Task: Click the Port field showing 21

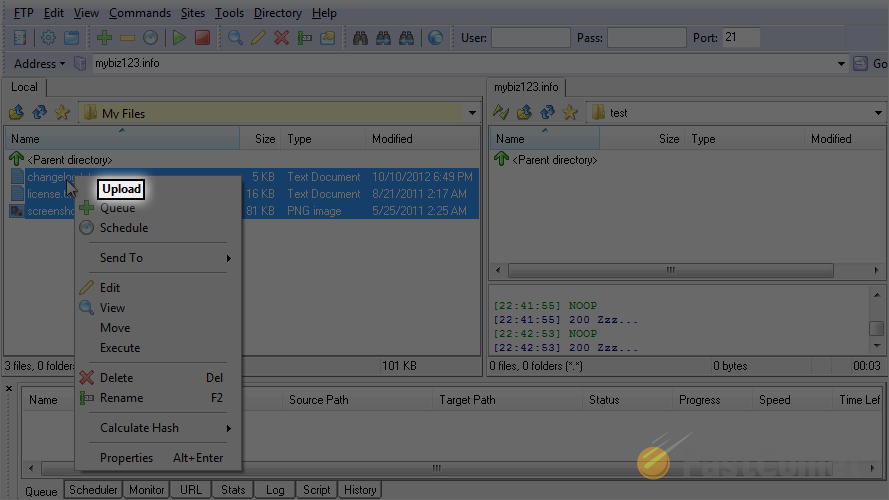Action: (x=740, y=38)
